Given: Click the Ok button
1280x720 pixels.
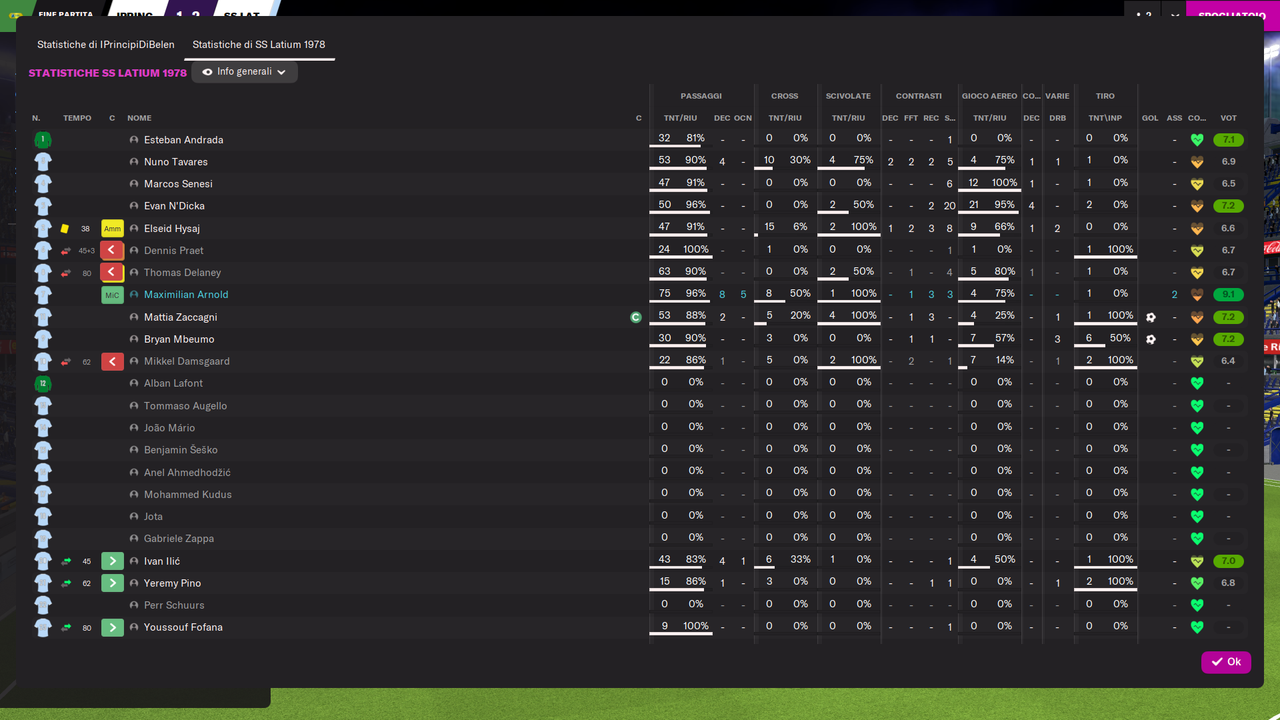Looking at the screenshot, I should click(1226, 662).
